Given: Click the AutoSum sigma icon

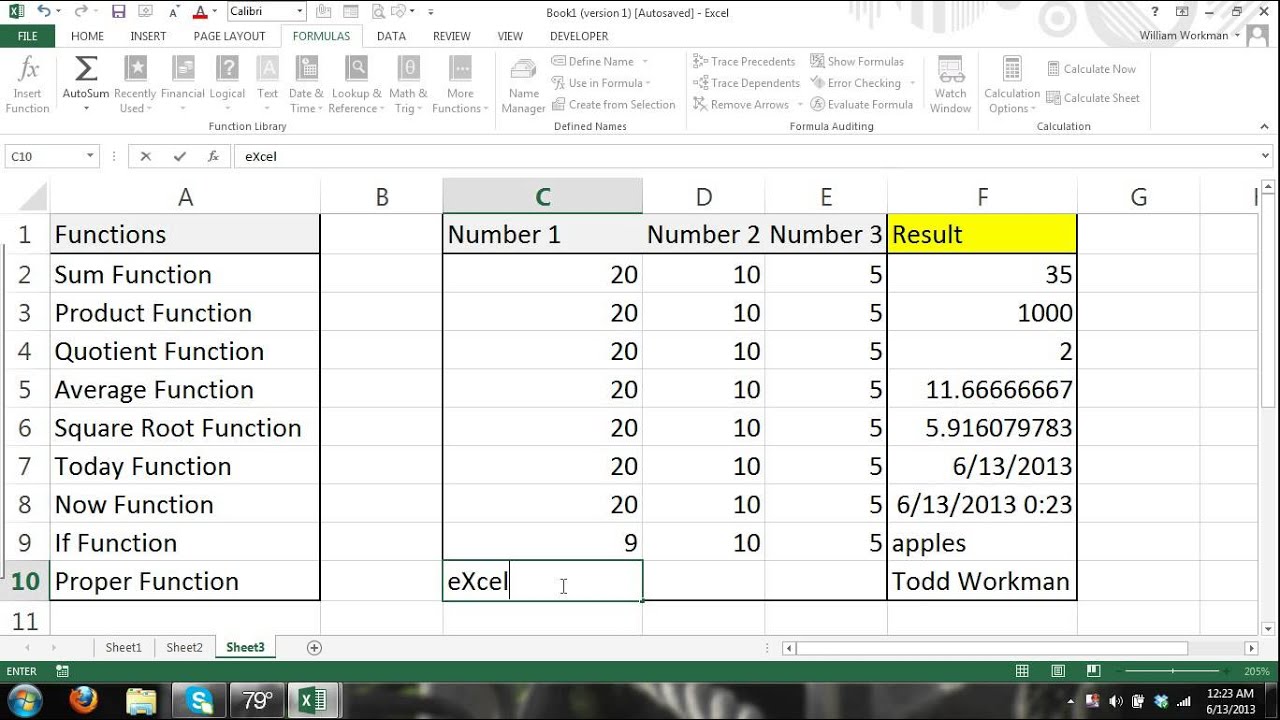Looking at the screenshot, I should coord(86,69).
